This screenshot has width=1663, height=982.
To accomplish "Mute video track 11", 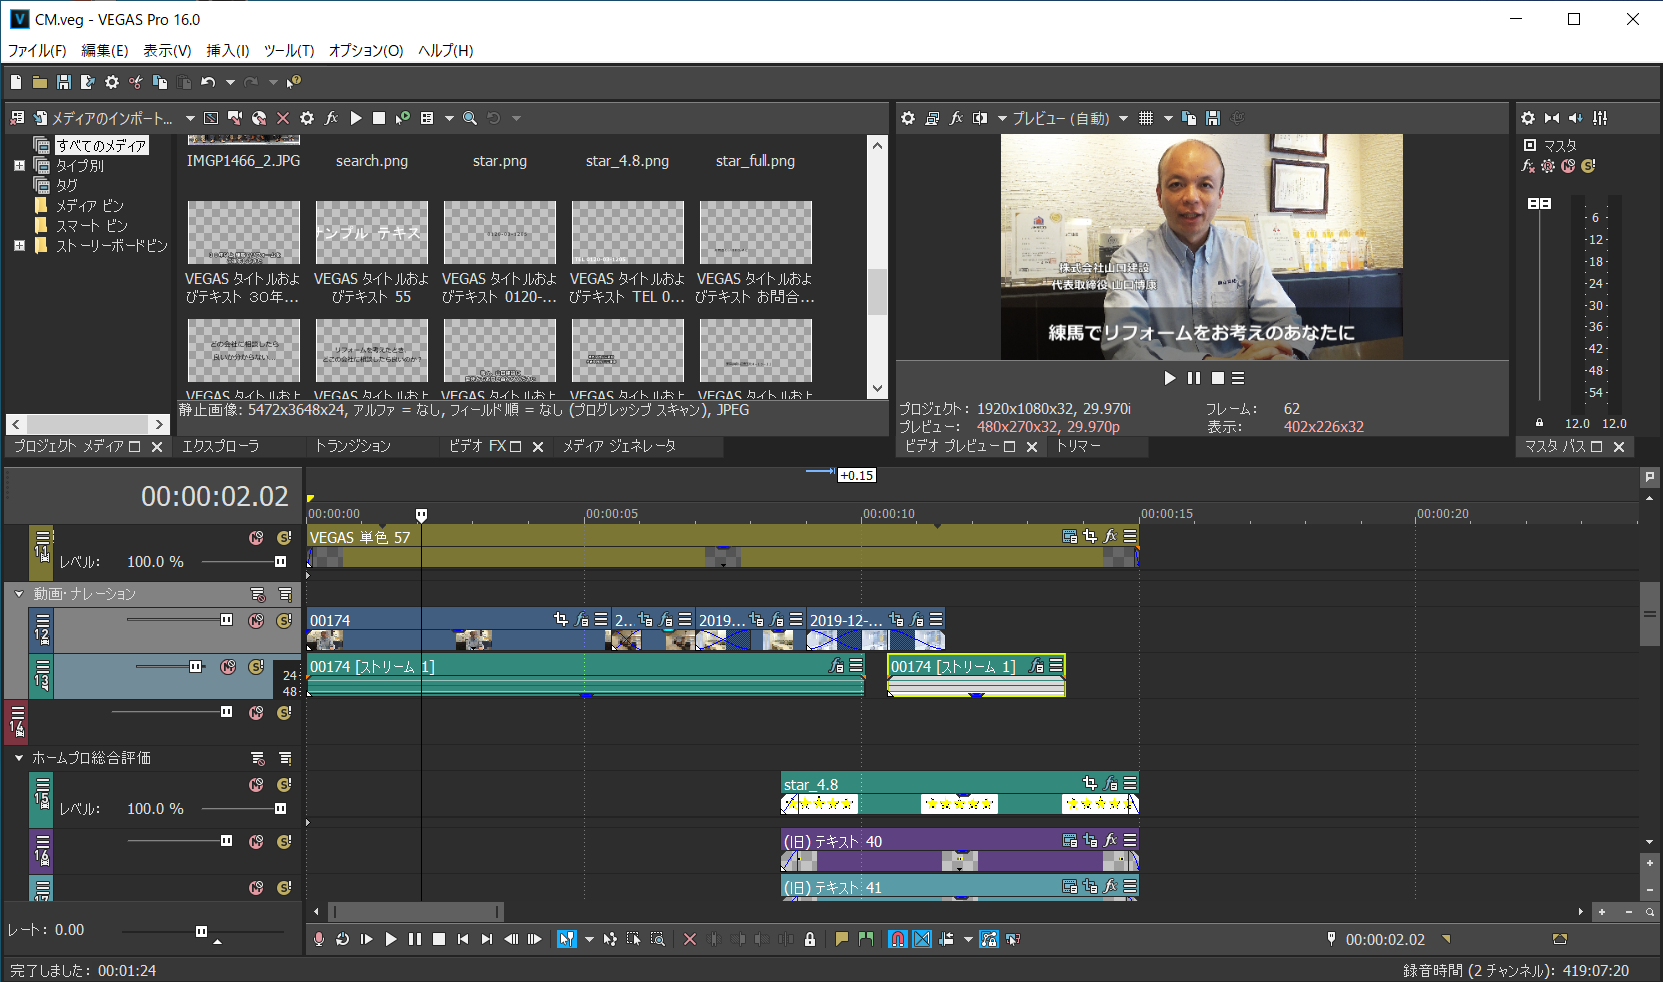I will point(257,538).
